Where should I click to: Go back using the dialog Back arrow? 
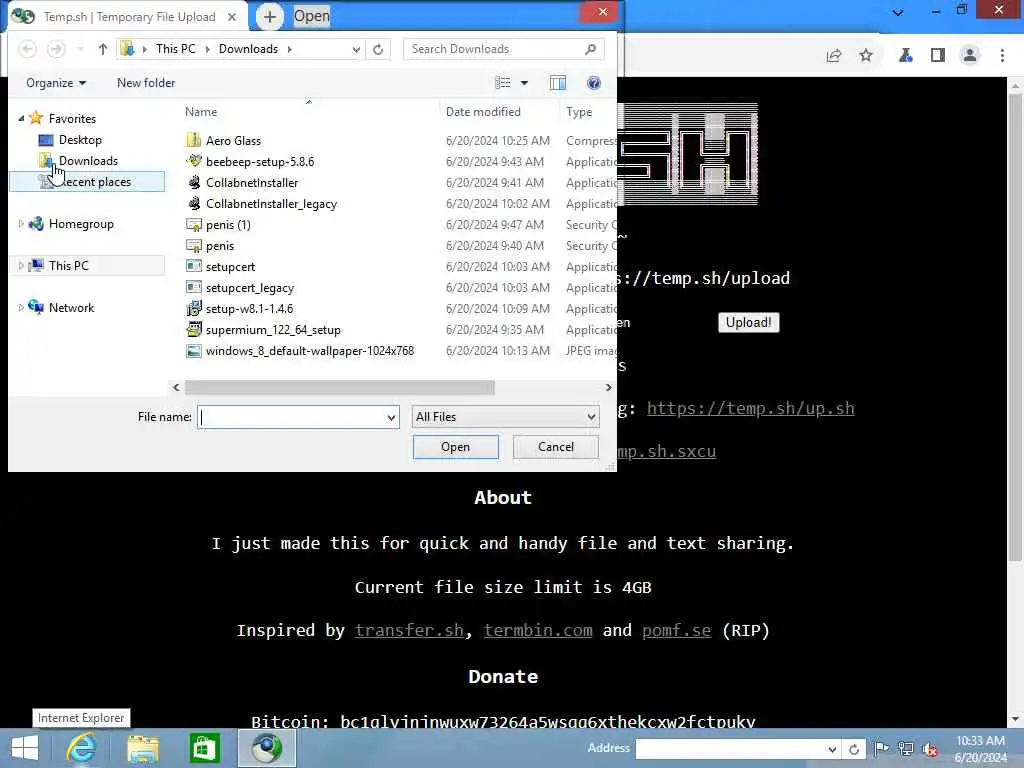pos(27,49)
